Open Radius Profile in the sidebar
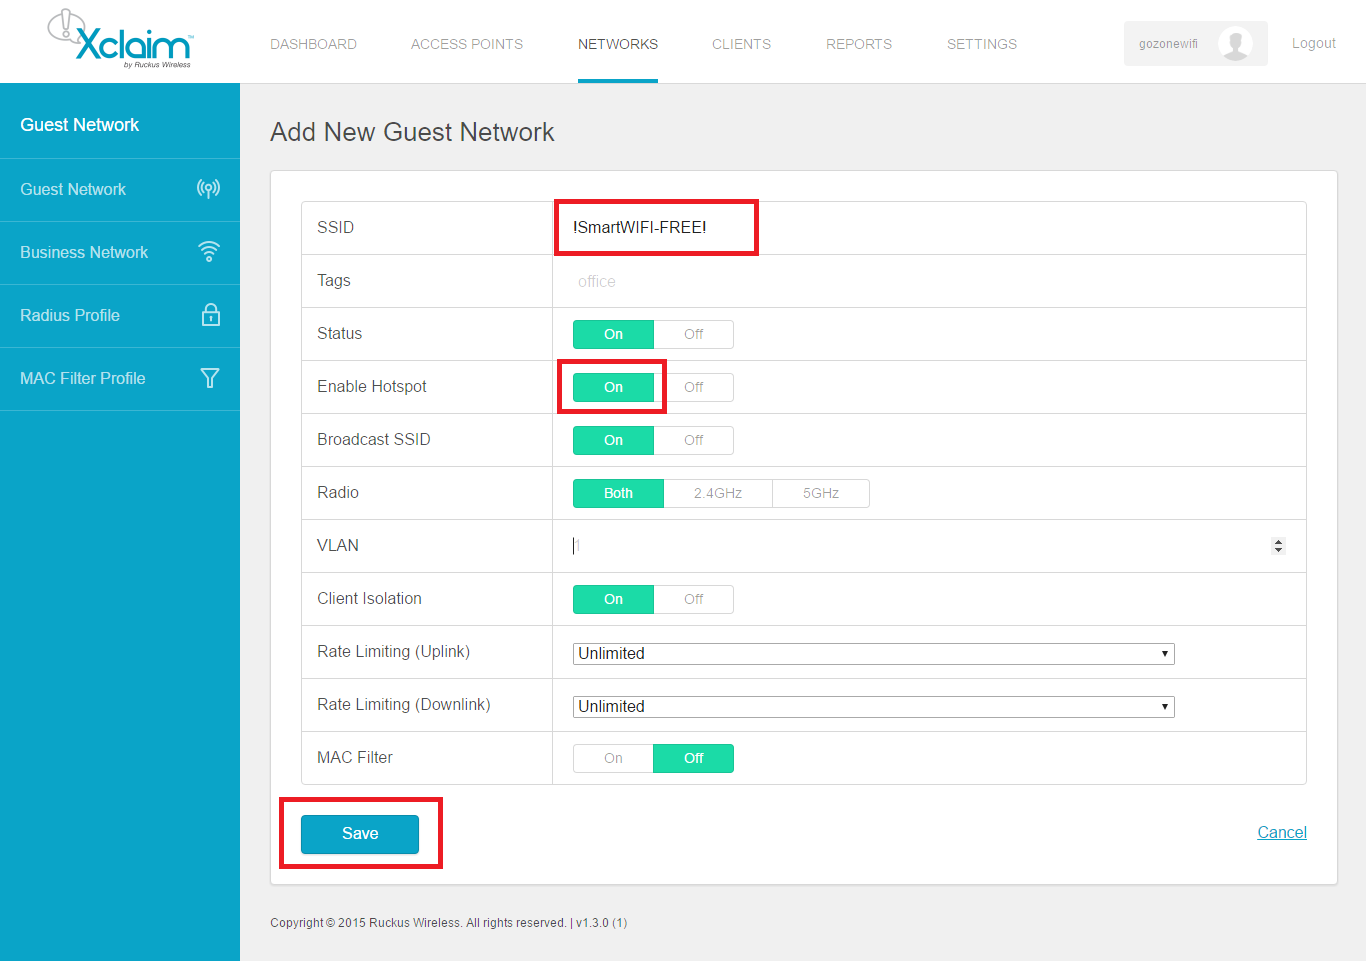Image resolution: width=1366 pixels, height=961 pixels. 120,316
